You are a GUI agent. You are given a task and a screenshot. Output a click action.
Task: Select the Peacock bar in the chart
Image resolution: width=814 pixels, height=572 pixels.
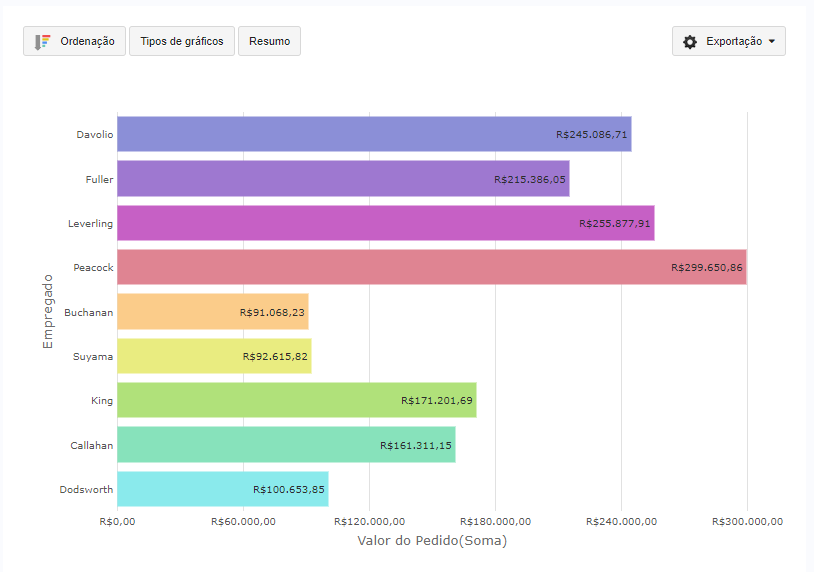[432, 267]
